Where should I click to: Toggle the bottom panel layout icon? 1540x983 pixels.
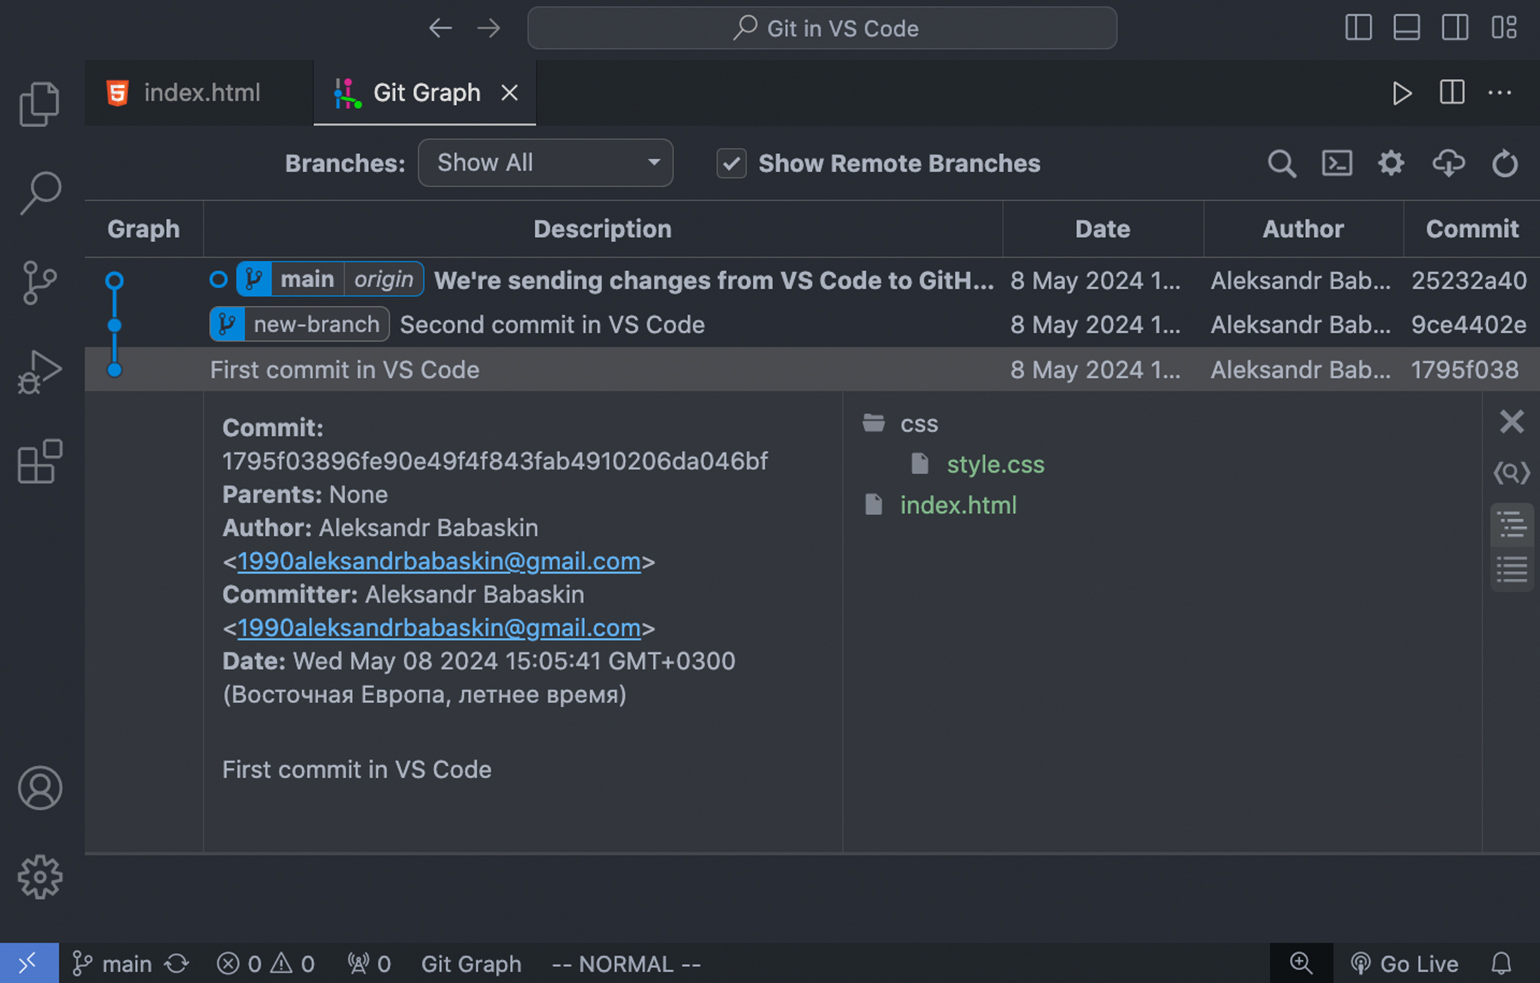1406,27
